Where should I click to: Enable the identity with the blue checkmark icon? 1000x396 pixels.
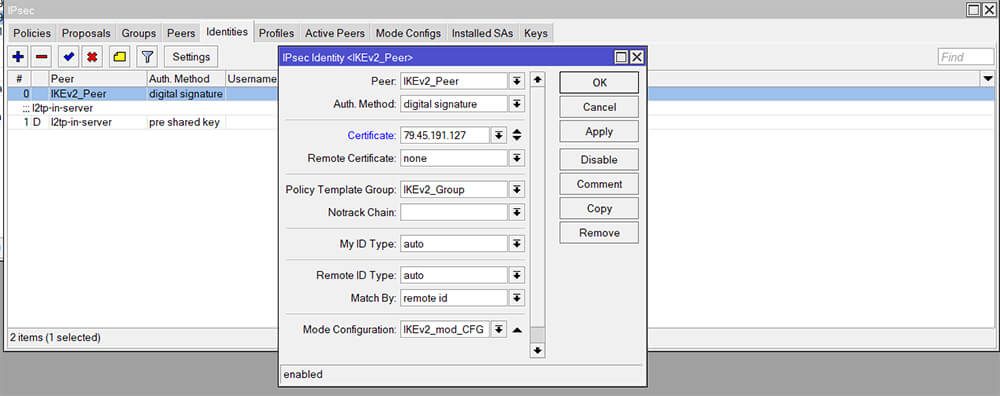pyautogui.click(x=69, y=57)
